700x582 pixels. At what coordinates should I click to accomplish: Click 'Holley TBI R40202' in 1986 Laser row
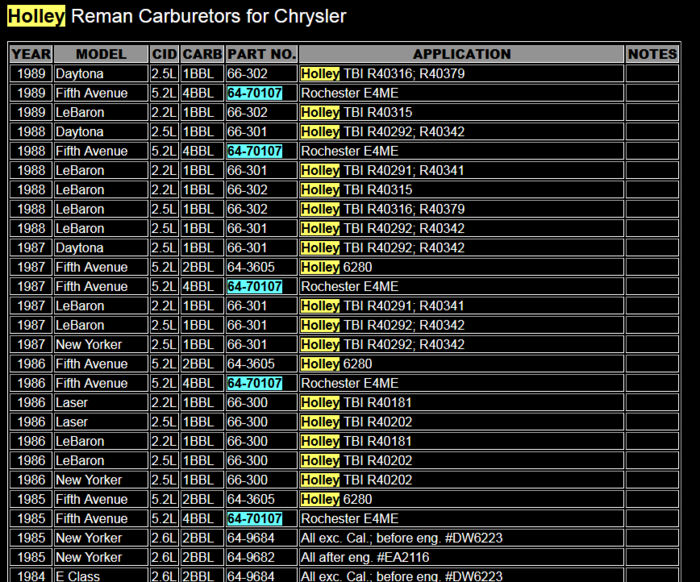tap(357, 422)
